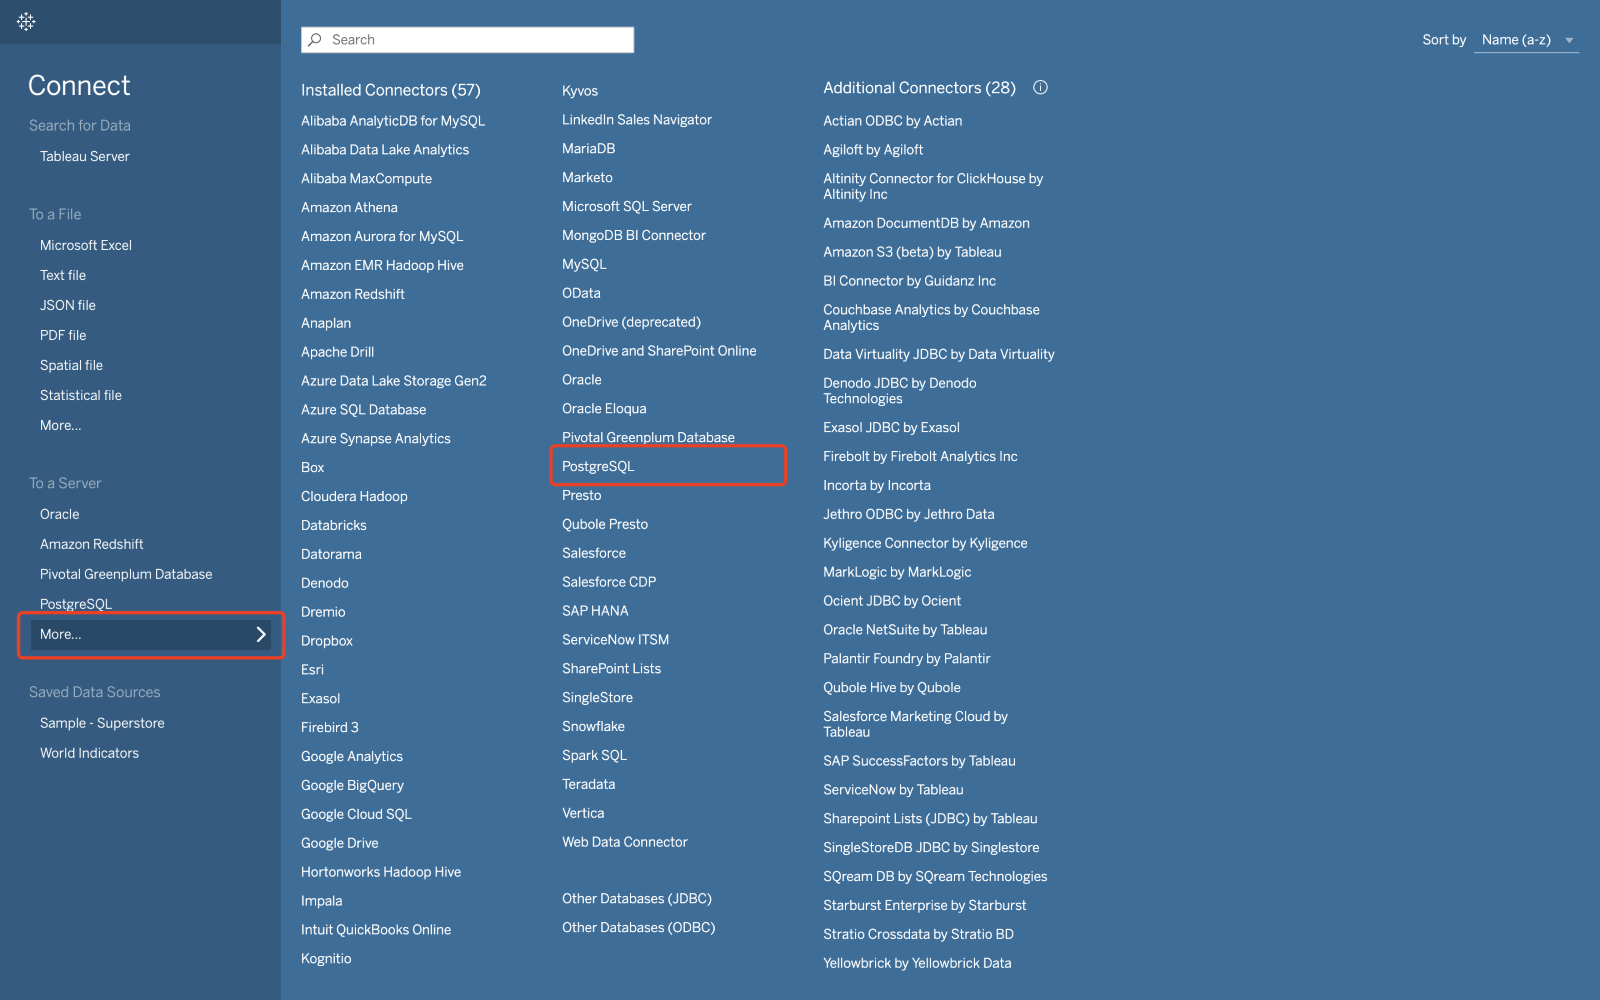
Task: Select Google Analytics connector
Action: click(352, 756)
